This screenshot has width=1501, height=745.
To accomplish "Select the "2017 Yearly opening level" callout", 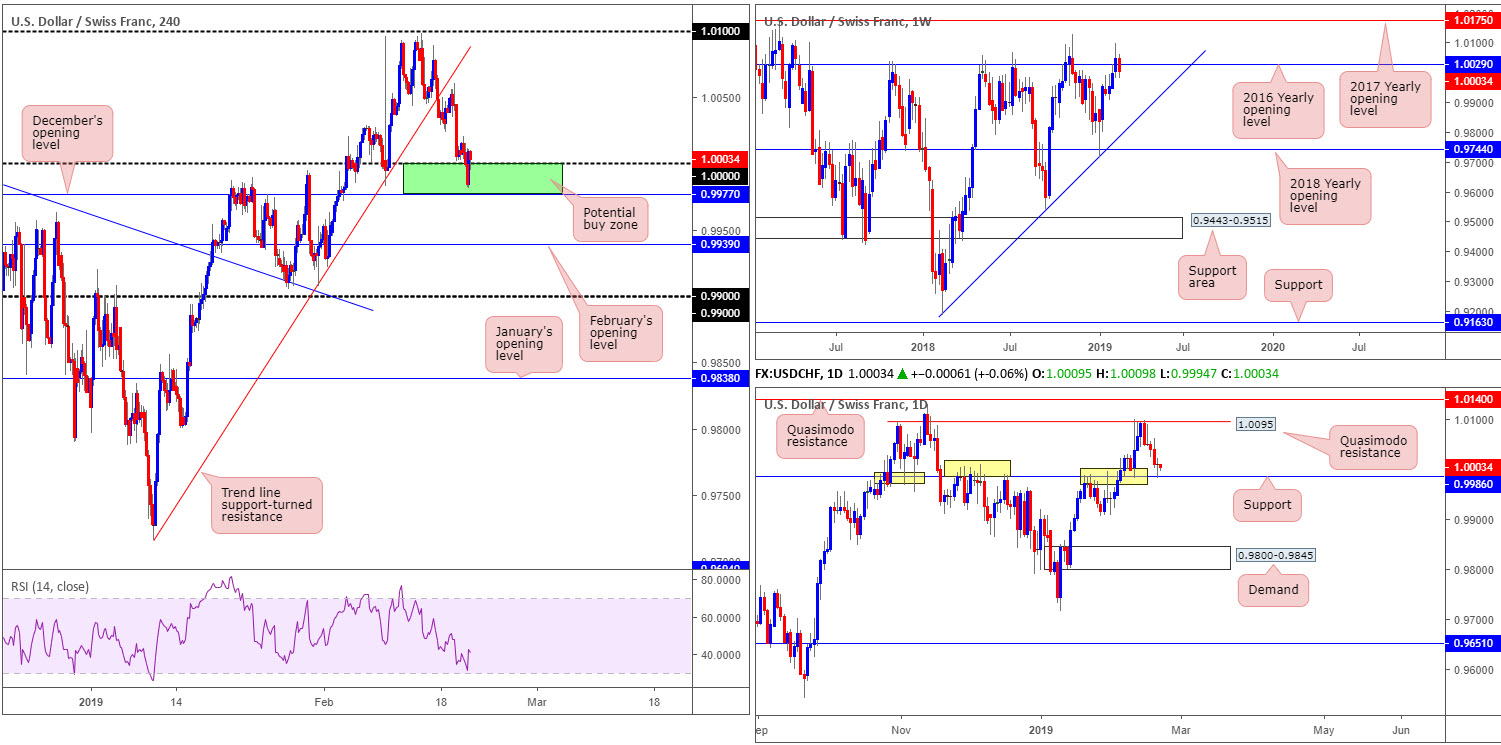I will pos(1385,99).
